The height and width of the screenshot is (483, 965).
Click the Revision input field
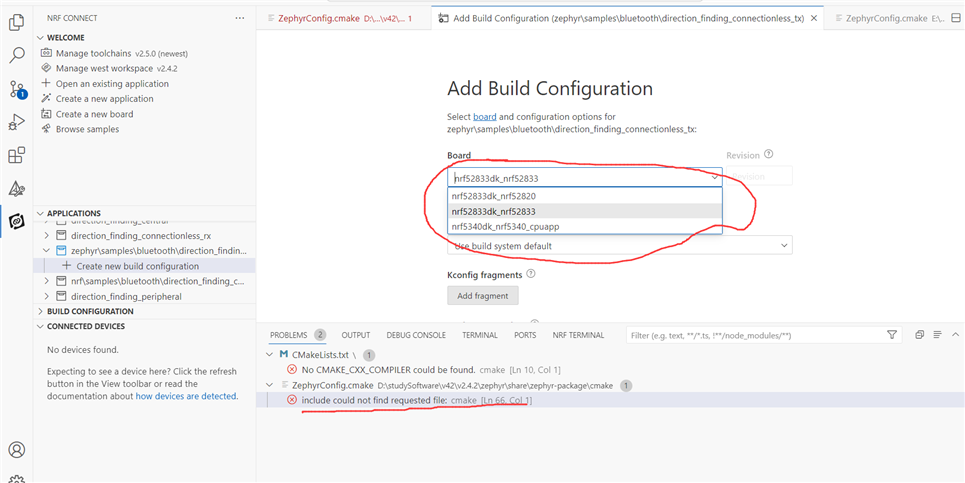click(759, 176)
